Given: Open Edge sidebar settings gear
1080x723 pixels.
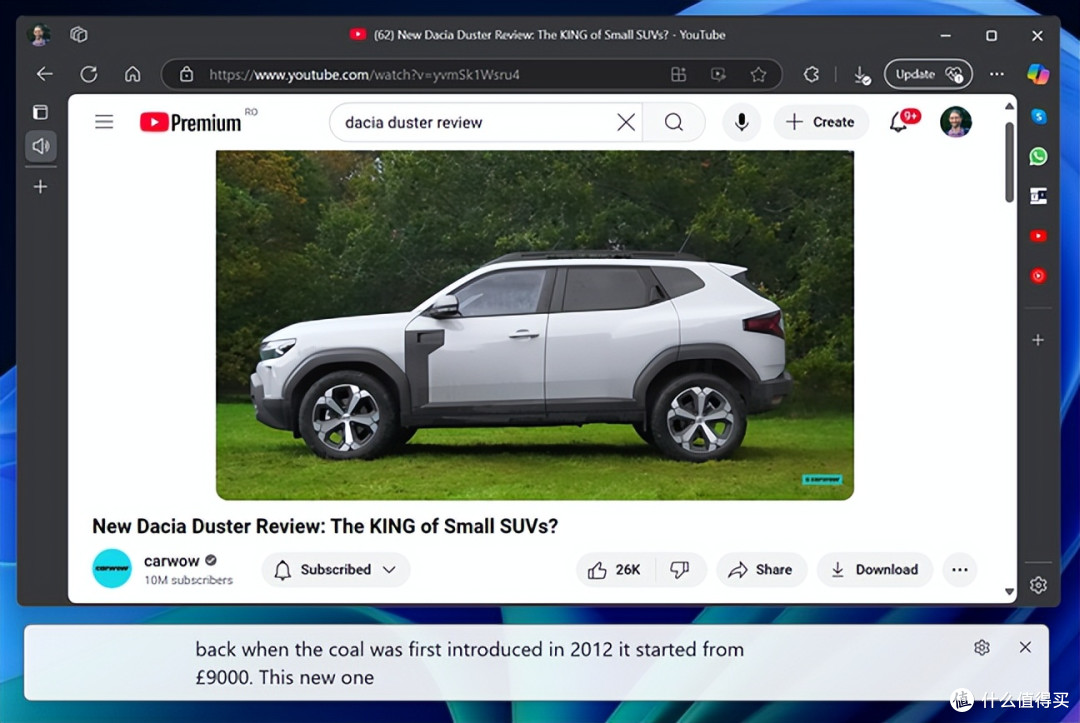Looking at the screenshot, I should tap(1039, 585).
